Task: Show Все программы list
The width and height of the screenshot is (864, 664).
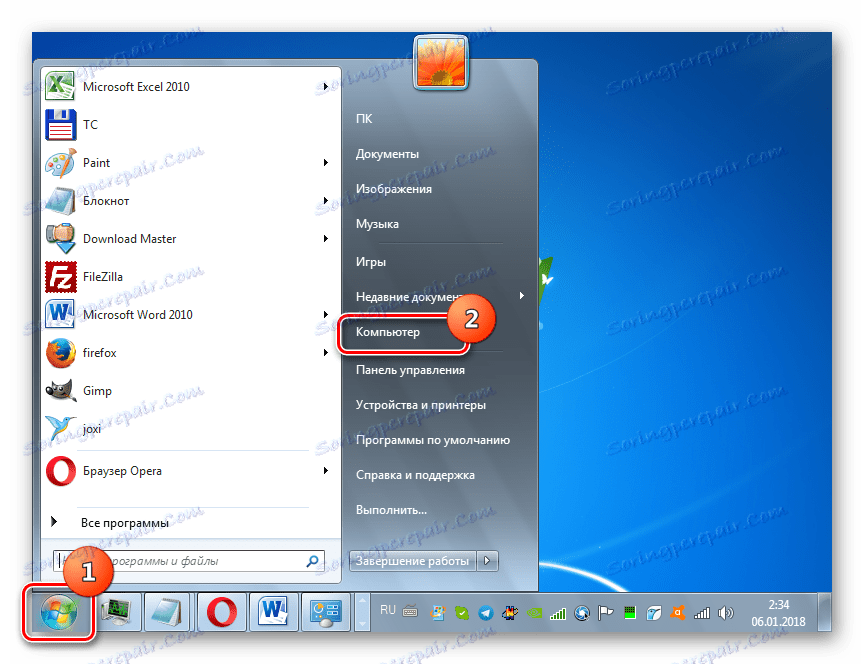Action: pos(125,523)
